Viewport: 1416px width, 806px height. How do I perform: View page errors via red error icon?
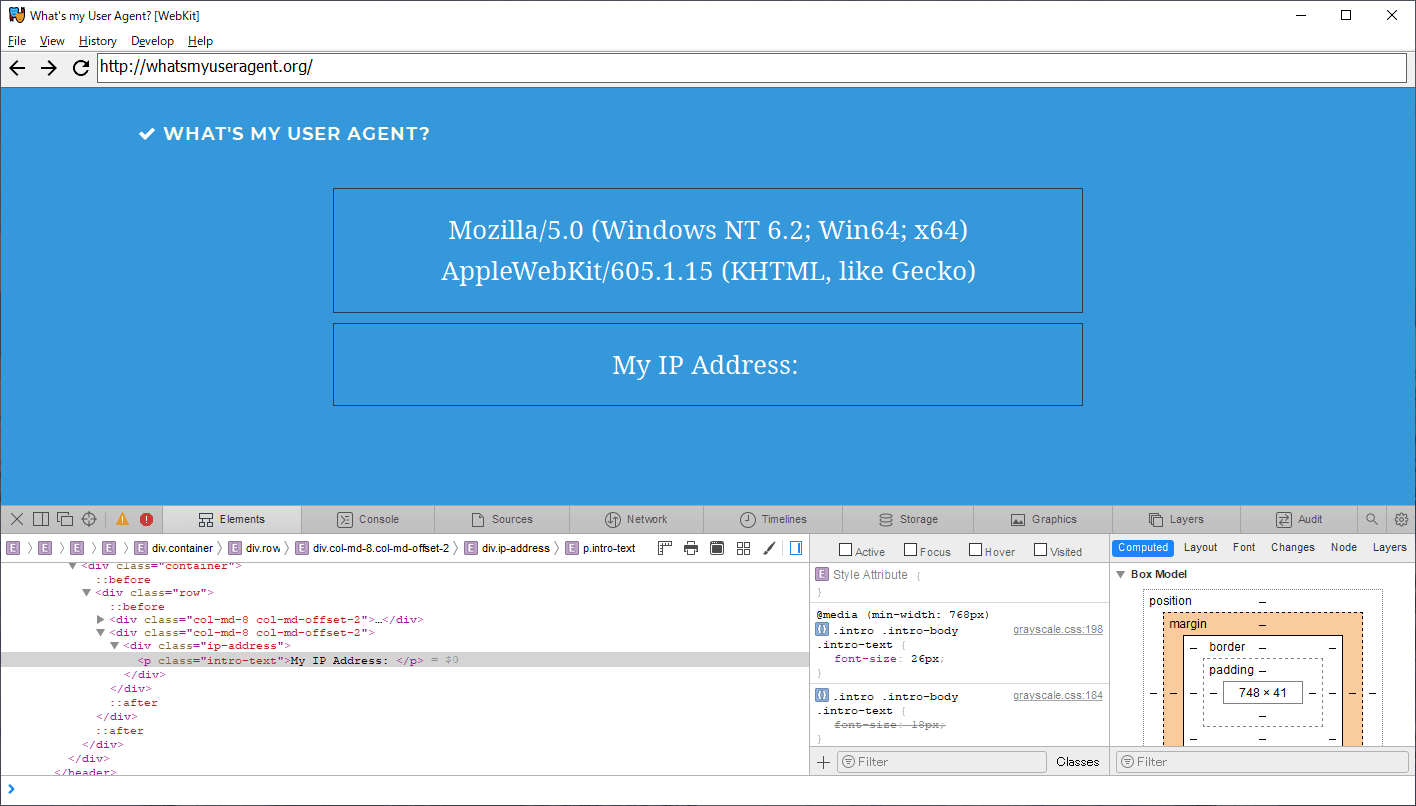(x=146, y=518)
